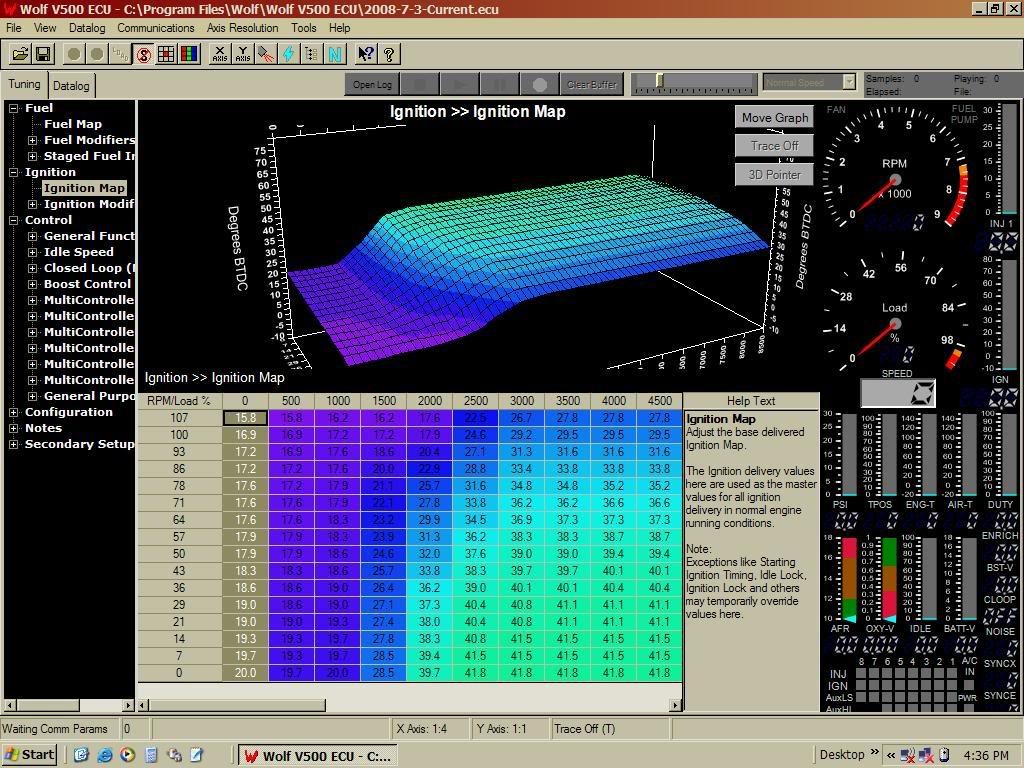1024x768 pixels.
Task: Click the red-green-blue color bars icon
Action: [189, 54]
